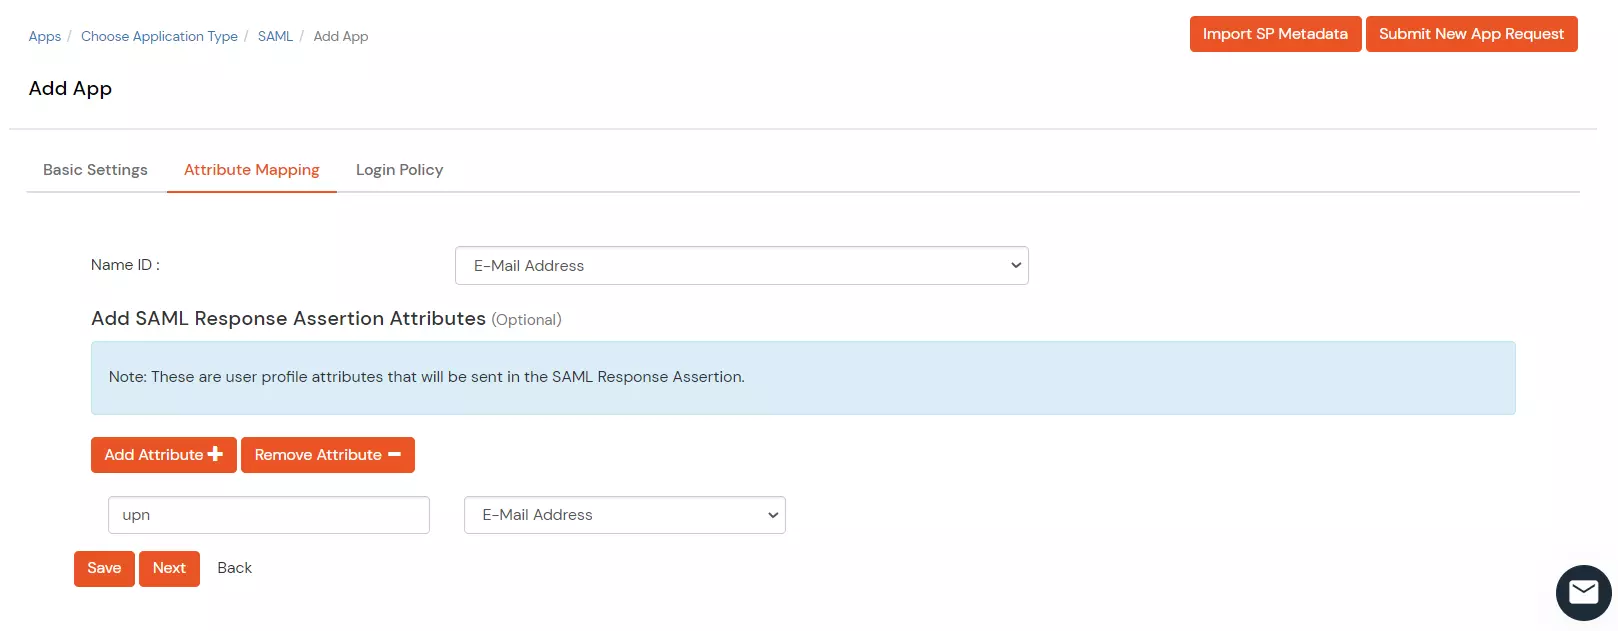Viewport: 1618px width, 631px height.
Task: Open Choose Application Type breadcrumb
Action: pos(159,36)
